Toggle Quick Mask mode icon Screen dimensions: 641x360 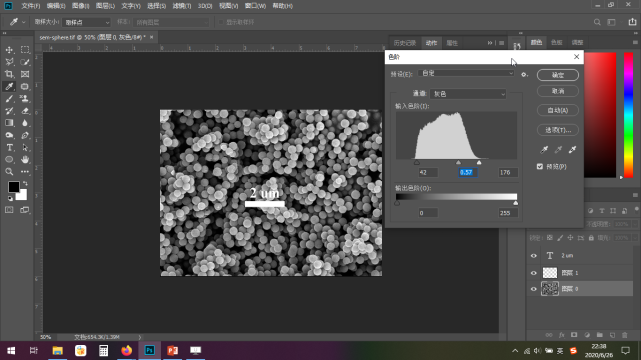(x=9, y=210)
